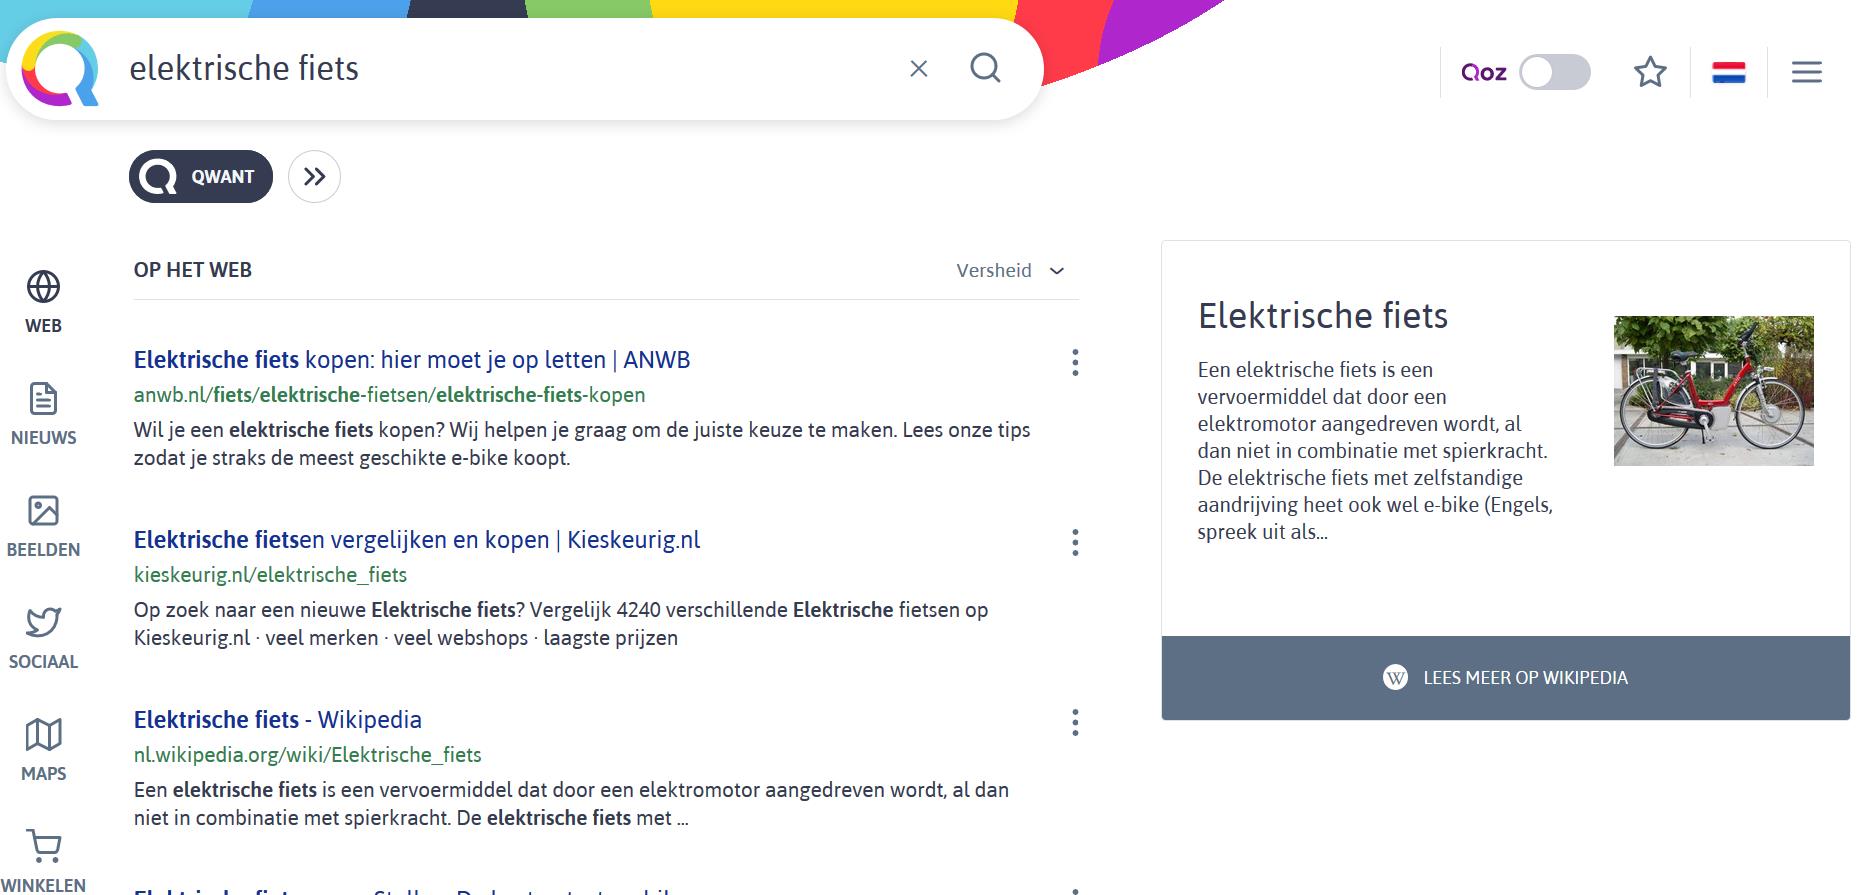1866x895 pixels.
Task: Click the anwb.nl result URL
Action: click(x=389, y=395)
